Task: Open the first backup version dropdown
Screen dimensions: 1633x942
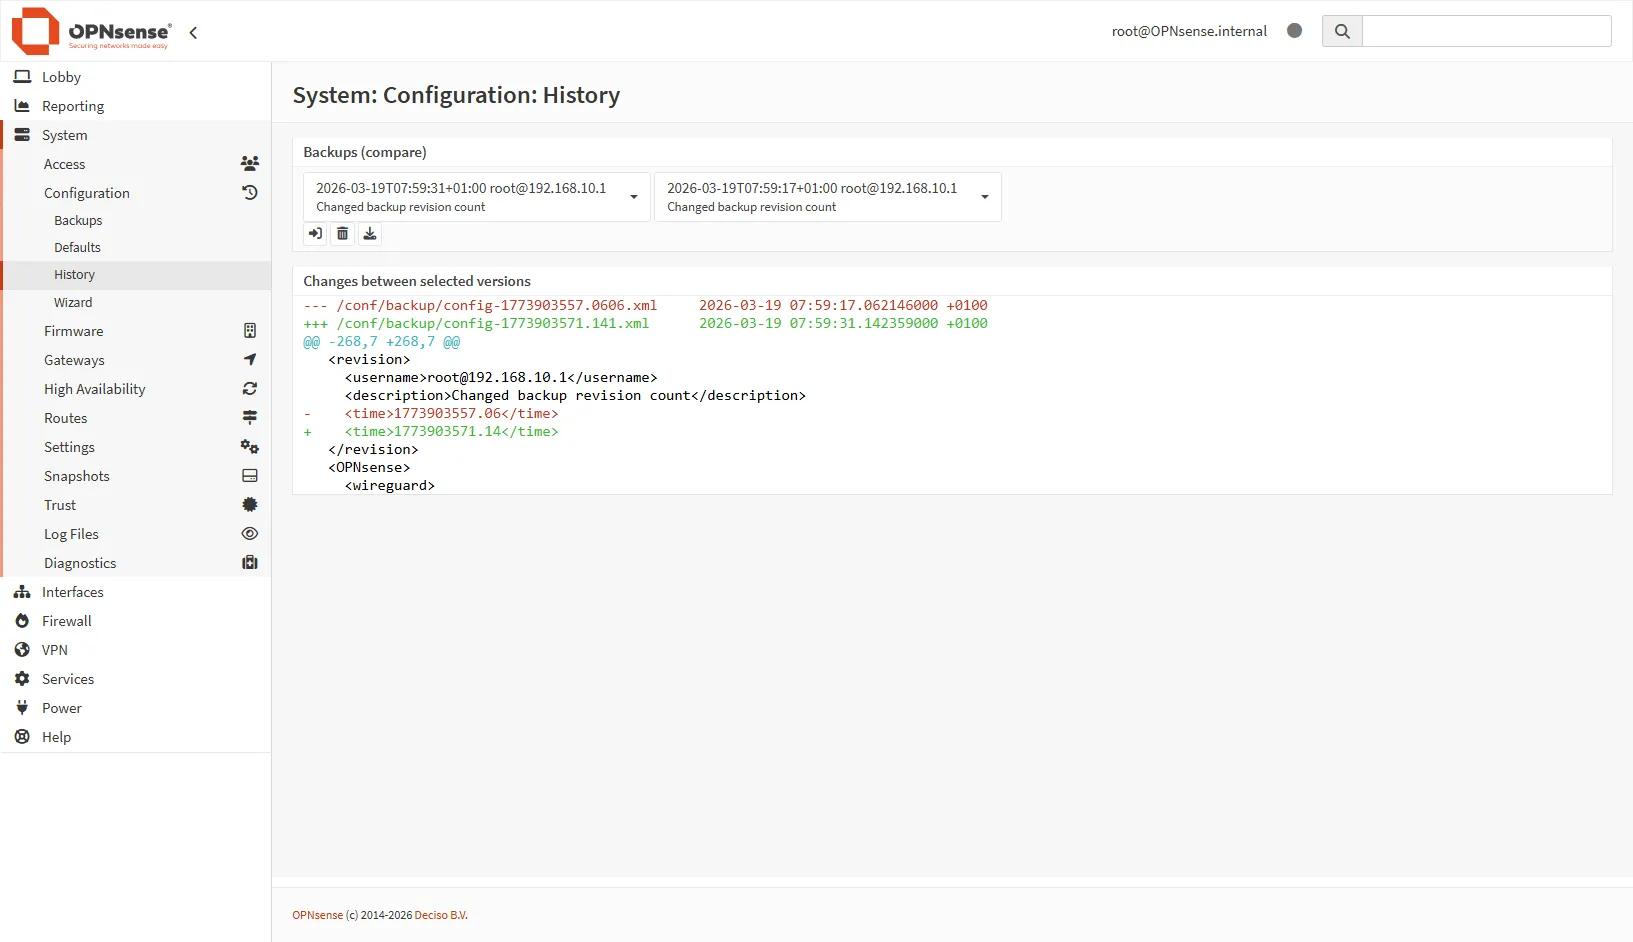Action: pyautogui.click(x=476, y=197)
